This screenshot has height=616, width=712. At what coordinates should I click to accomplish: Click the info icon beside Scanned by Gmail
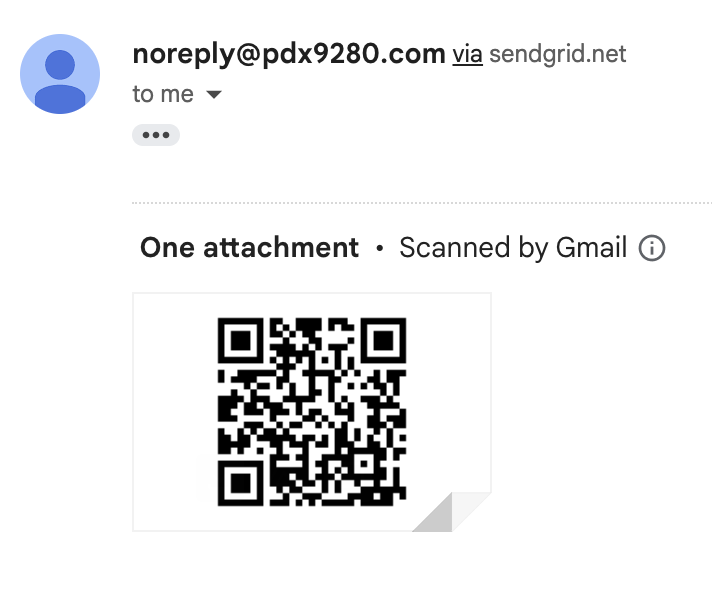[652, 248]
